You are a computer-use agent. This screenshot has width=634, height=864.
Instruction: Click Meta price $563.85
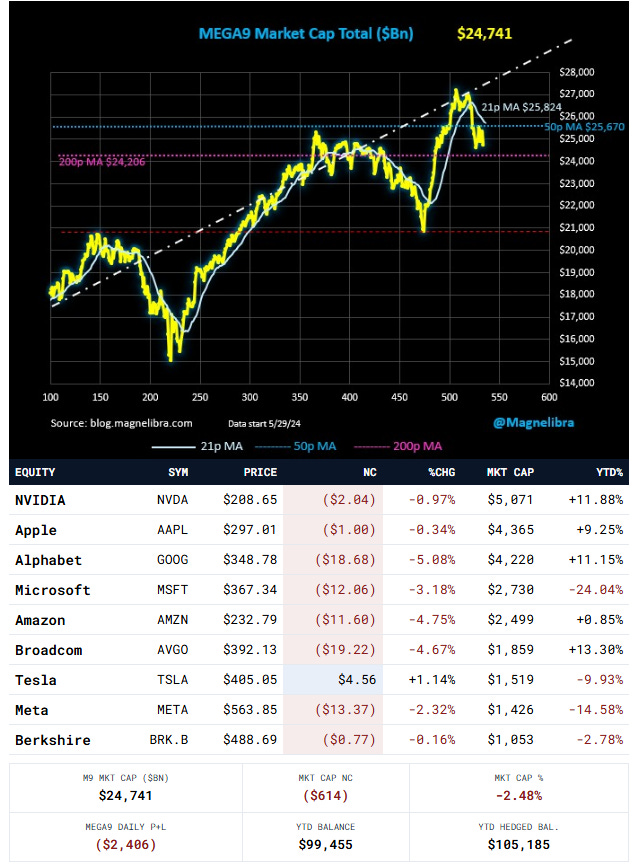(250, 710)
